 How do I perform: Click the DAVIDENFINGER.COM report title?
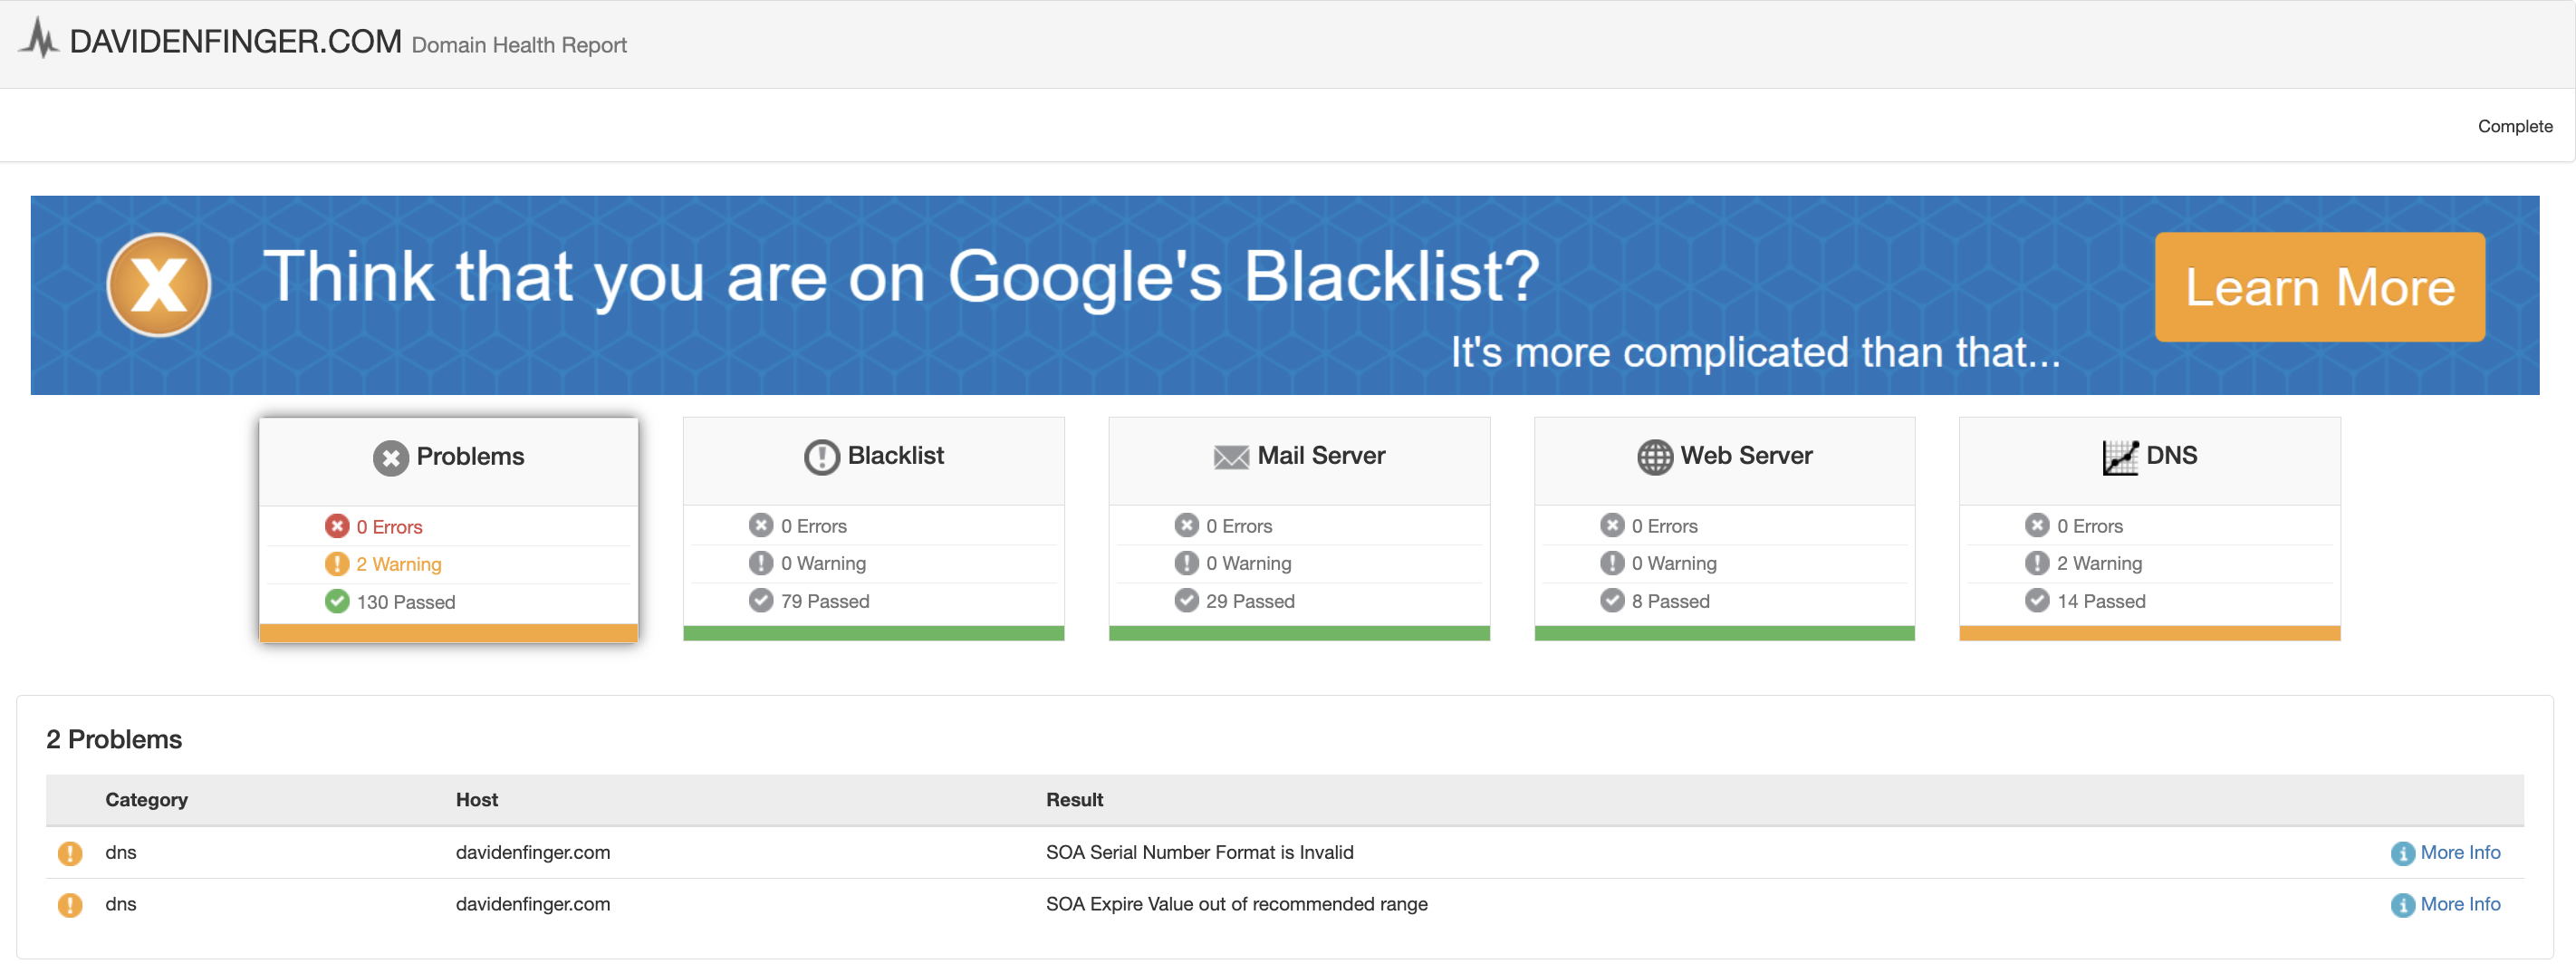235,42
